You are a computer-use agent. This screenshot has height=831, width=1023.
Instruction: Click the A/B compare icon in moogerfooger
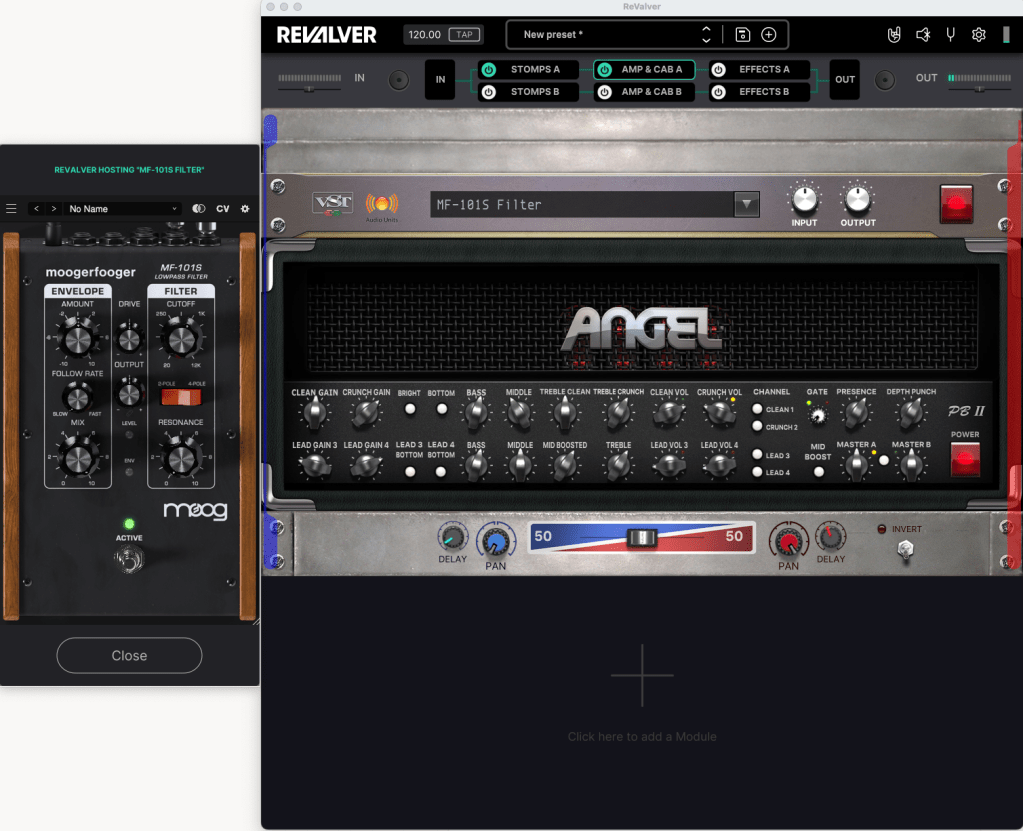(x=198, y=209)
